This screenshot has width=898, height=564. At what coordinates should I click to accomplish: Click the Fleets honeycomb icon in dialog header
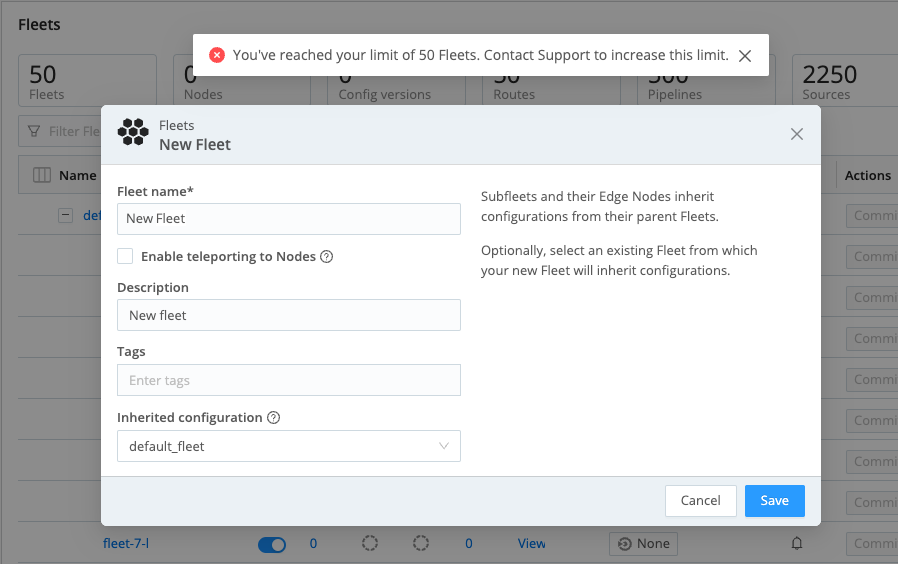[133, 134]
